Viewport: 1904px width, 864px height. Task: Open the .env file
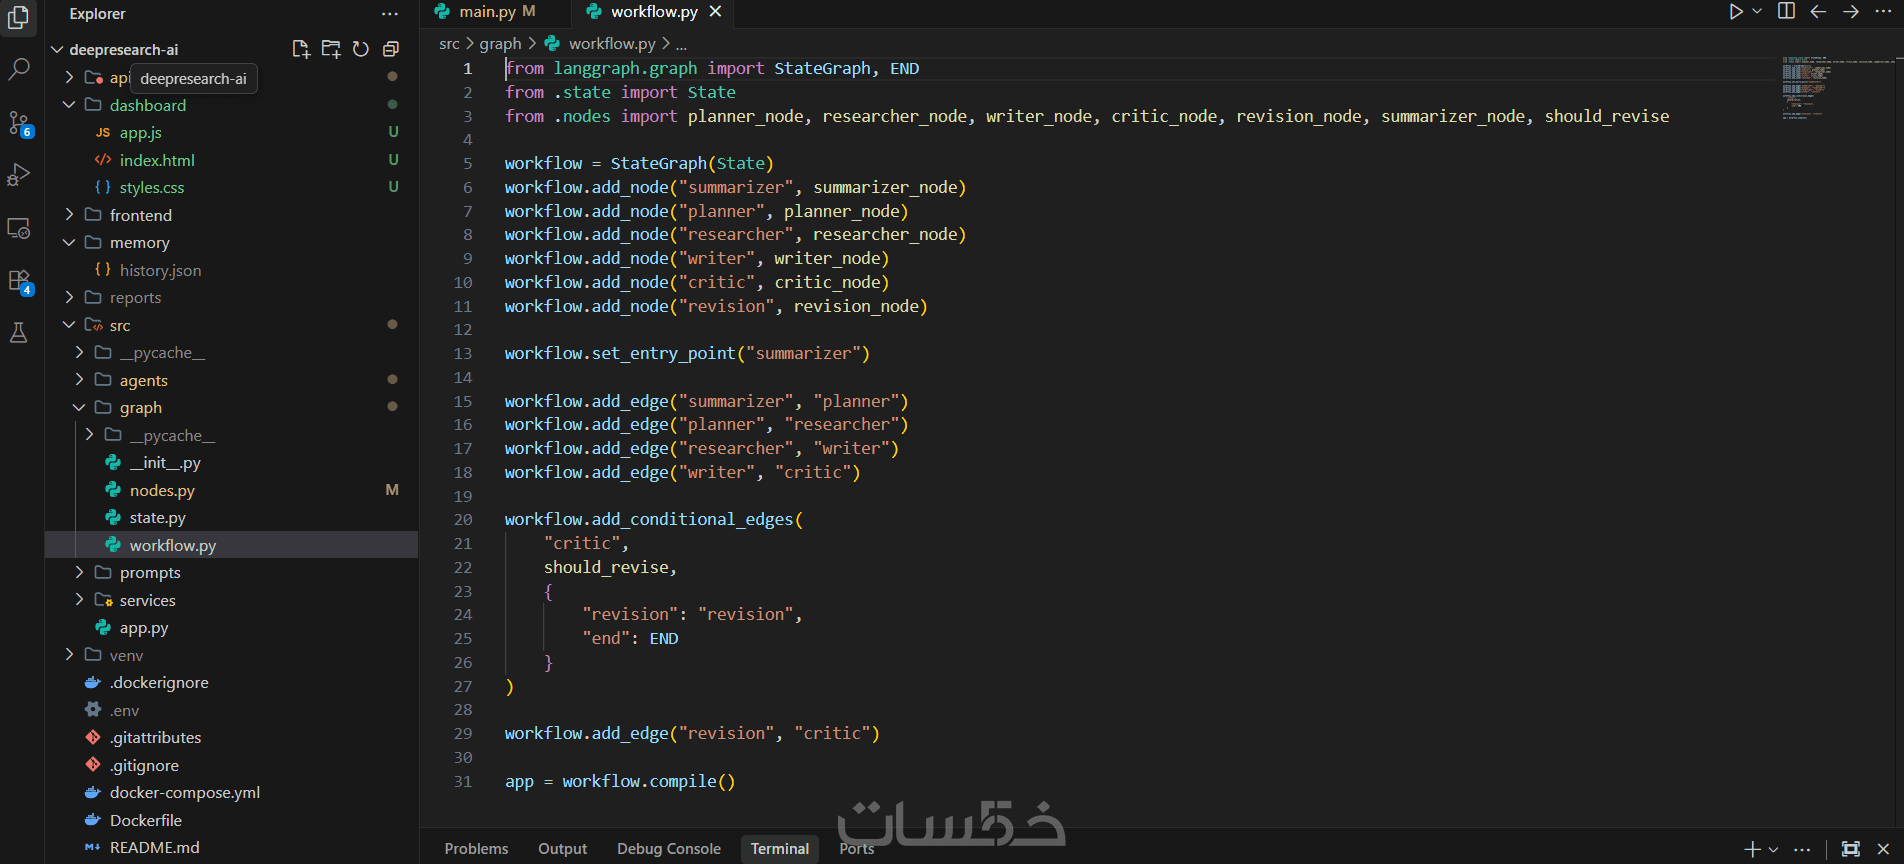[231, 710]
